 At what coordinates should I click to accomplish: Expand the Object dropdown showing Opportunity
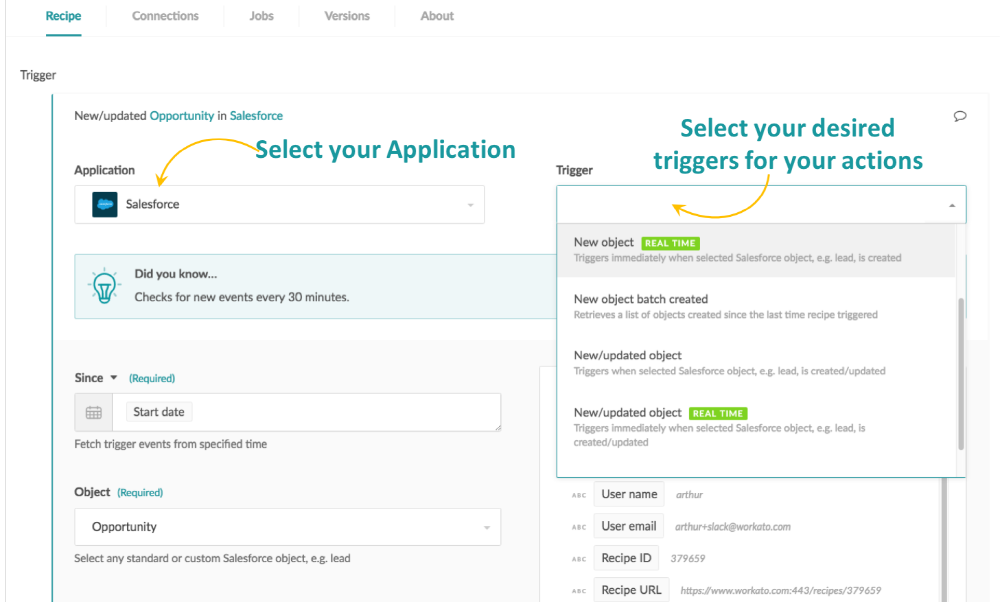pyautogui.click(x=287, y=527)
